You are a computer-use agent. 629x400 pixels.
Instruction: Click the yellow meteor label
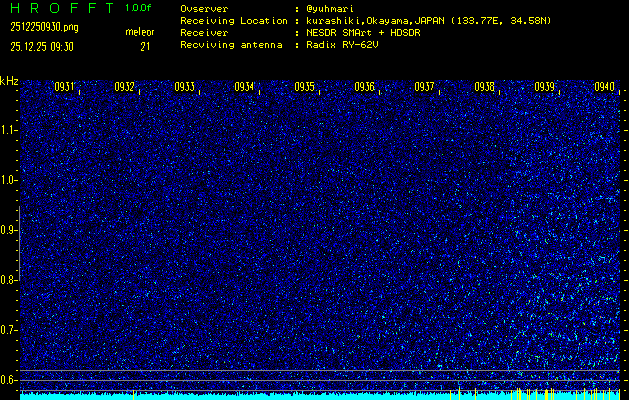[140, 33]
